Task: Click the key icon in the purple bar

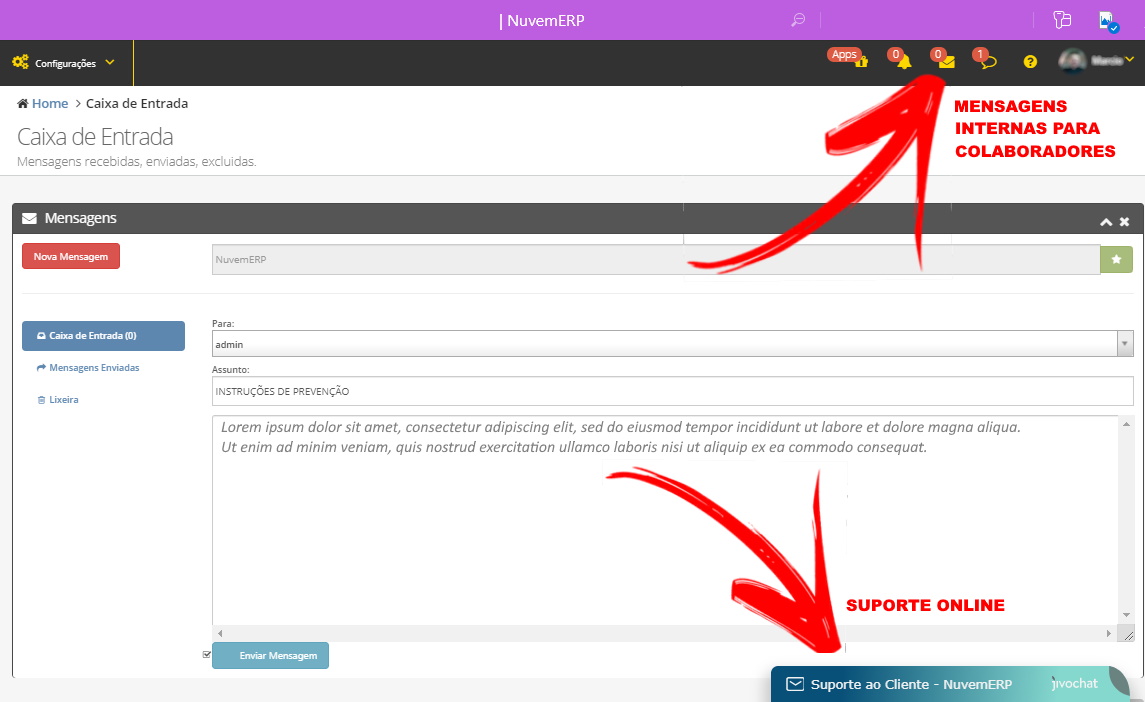Action: pyautogui.click(x=1062, y=20)
